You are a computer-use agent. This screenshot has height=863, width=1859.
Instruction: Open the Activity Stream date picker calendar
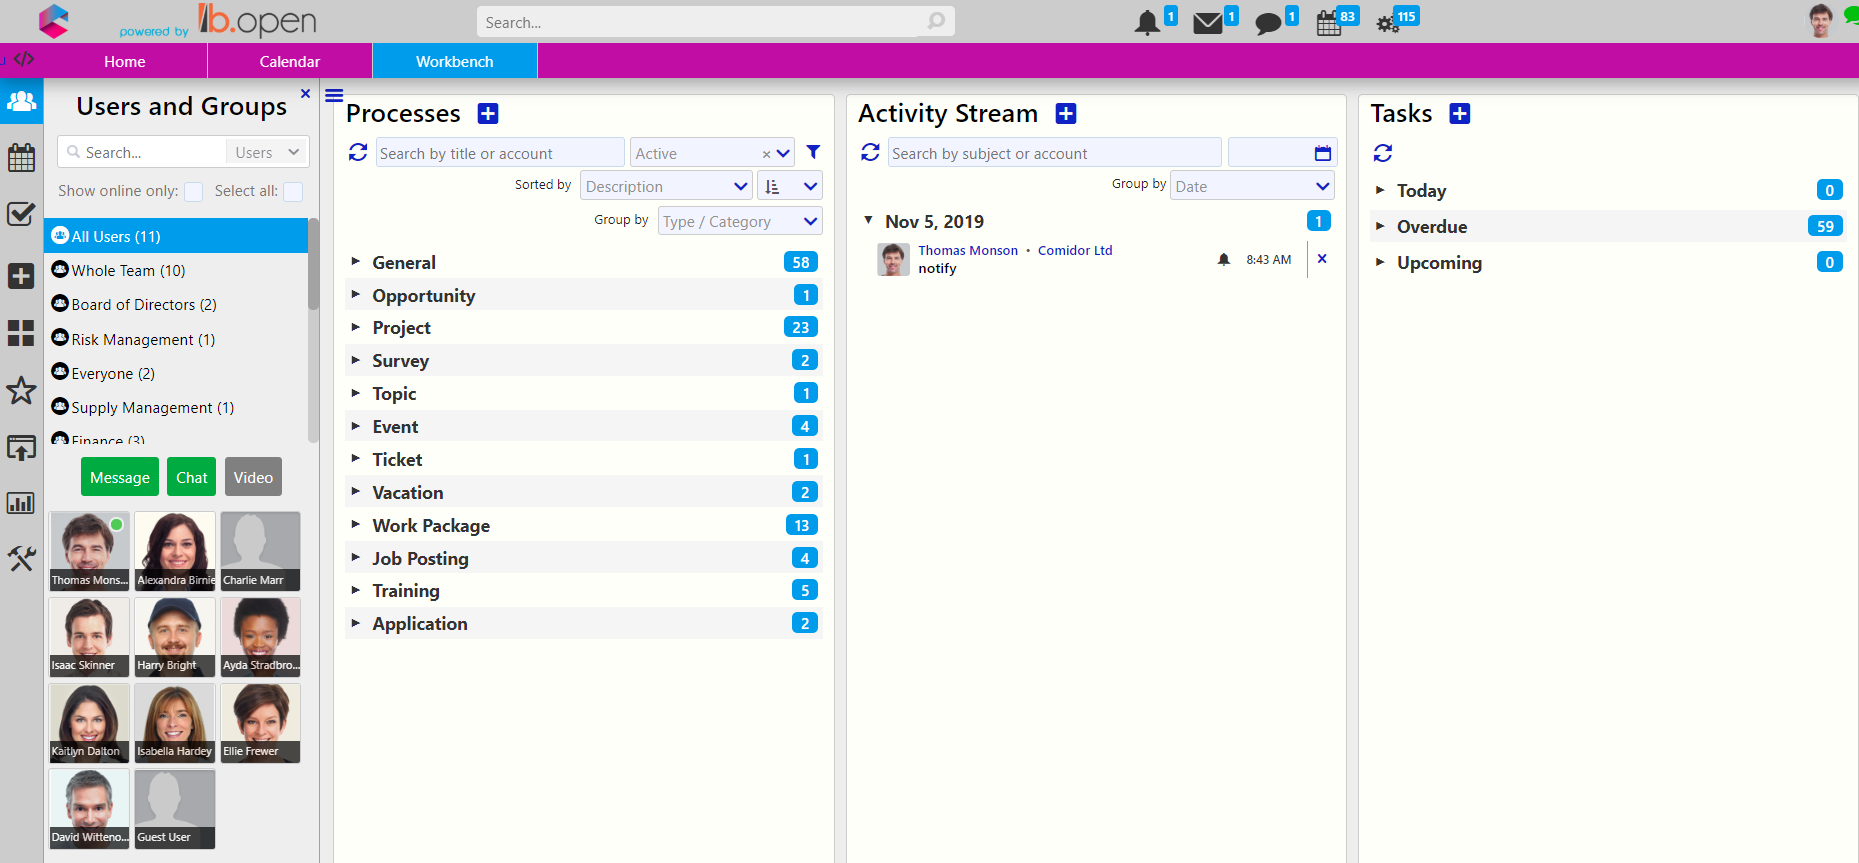(x=1322, y=153)
